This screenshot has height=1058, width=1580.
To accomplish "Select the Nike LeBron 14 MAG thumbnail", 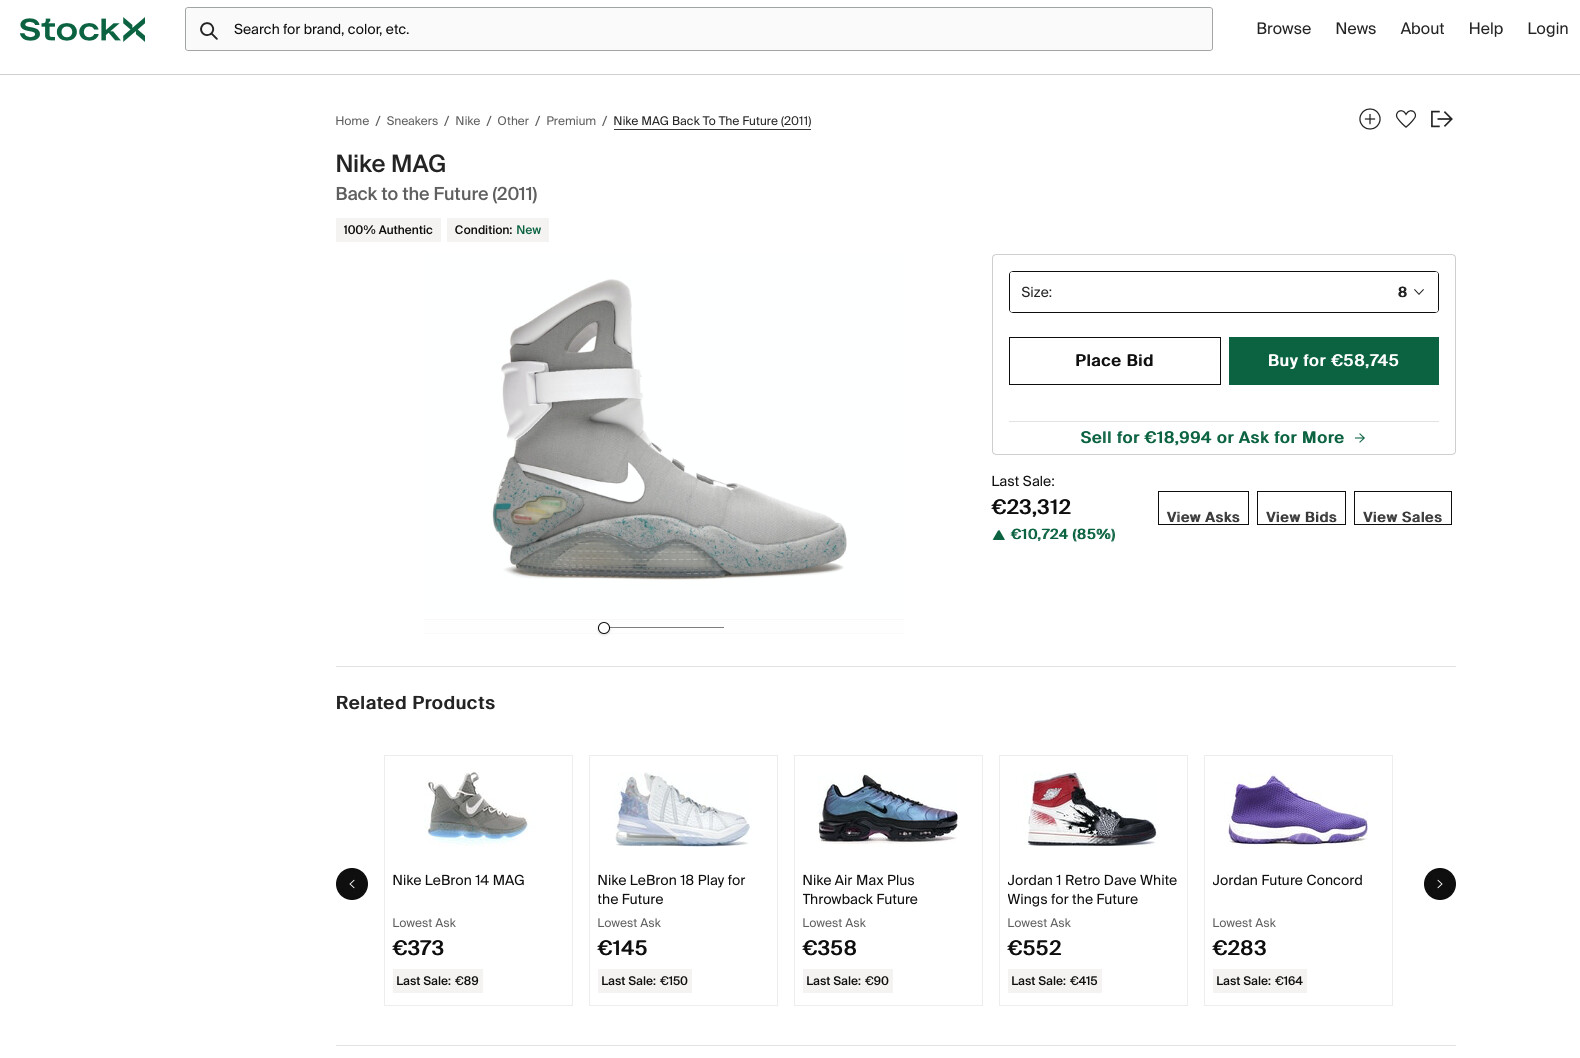I will pos(478,806).
